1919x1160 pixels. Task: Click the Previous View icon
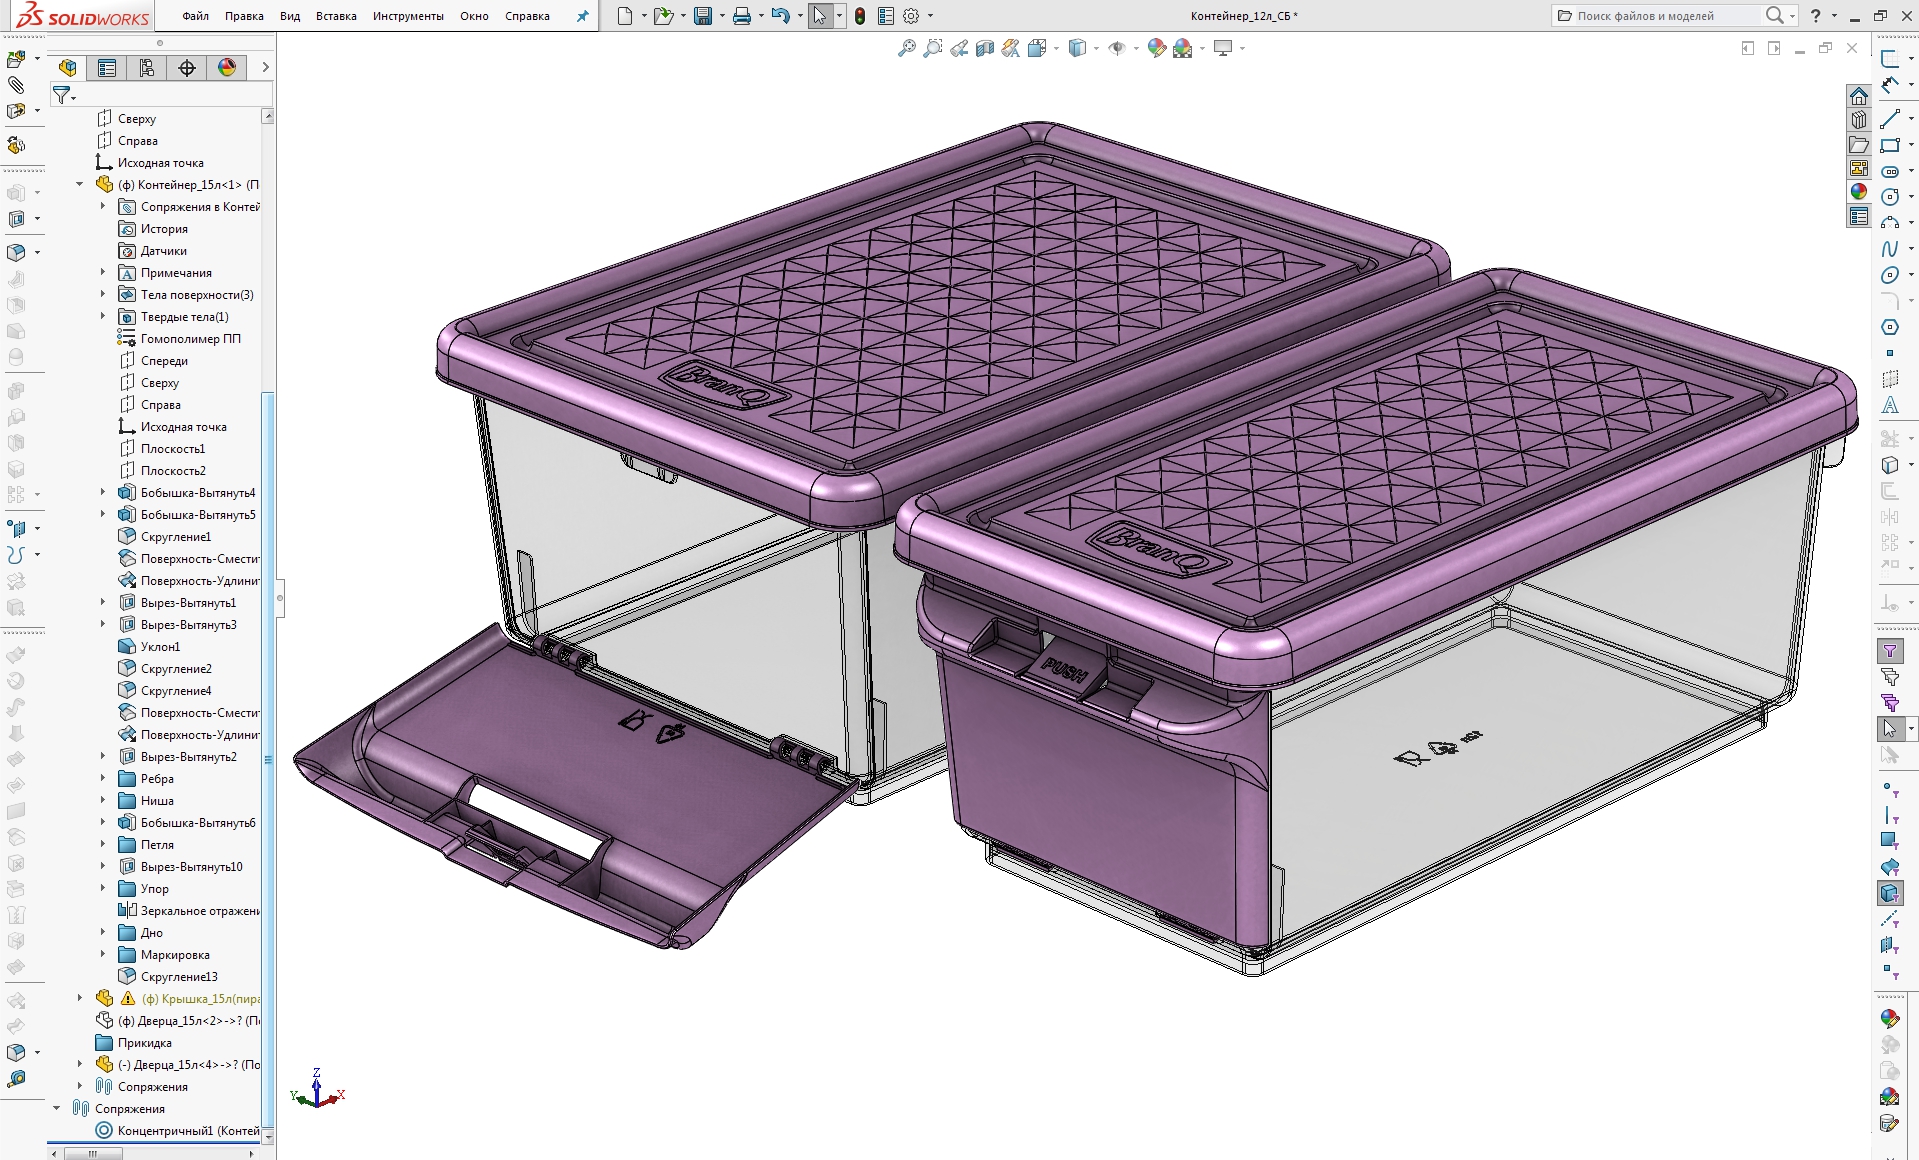point(959,47)
